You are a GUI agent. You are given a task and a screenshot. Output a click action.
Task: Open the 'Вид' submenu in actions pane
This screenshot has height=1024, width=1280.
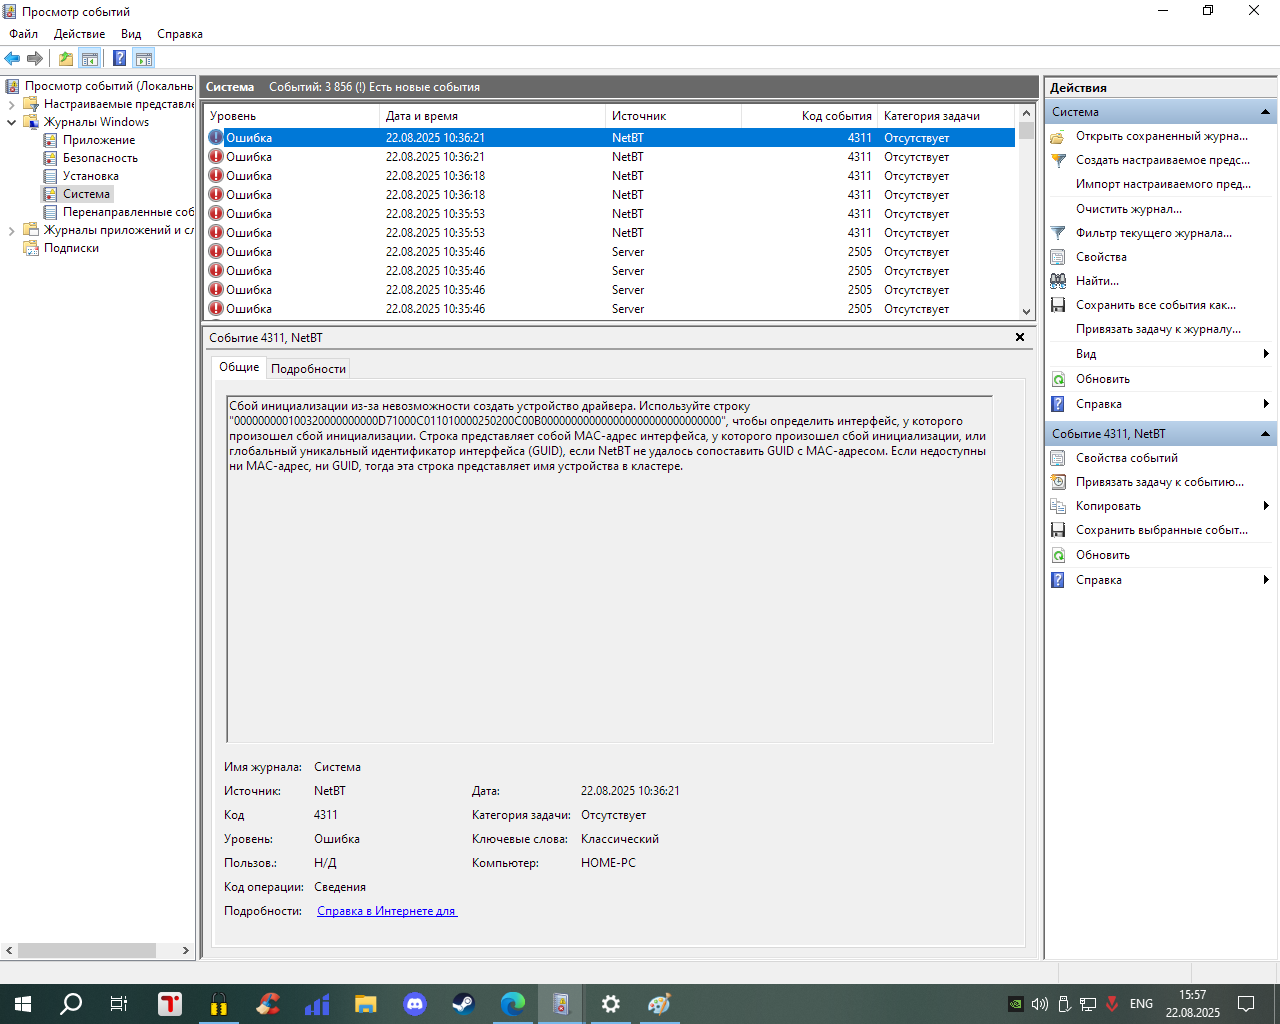pyautogui.click(x=1160, y=354)
